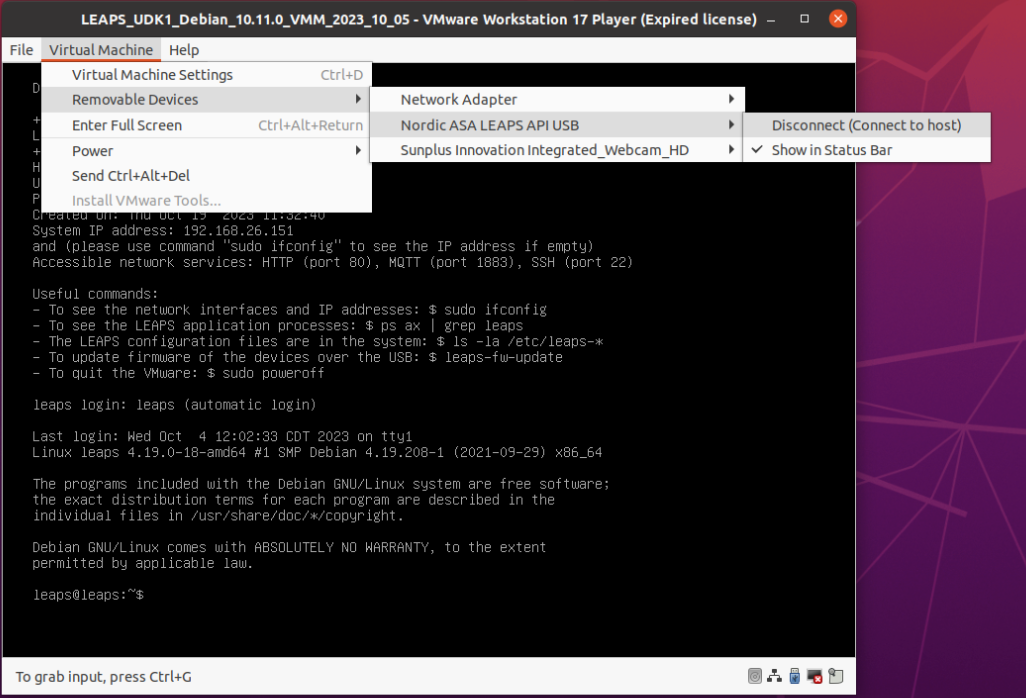This screenshot has height=698, width=1026.
Task: Toggle Show in Status Bar checkmark
Action: point(757,150)
